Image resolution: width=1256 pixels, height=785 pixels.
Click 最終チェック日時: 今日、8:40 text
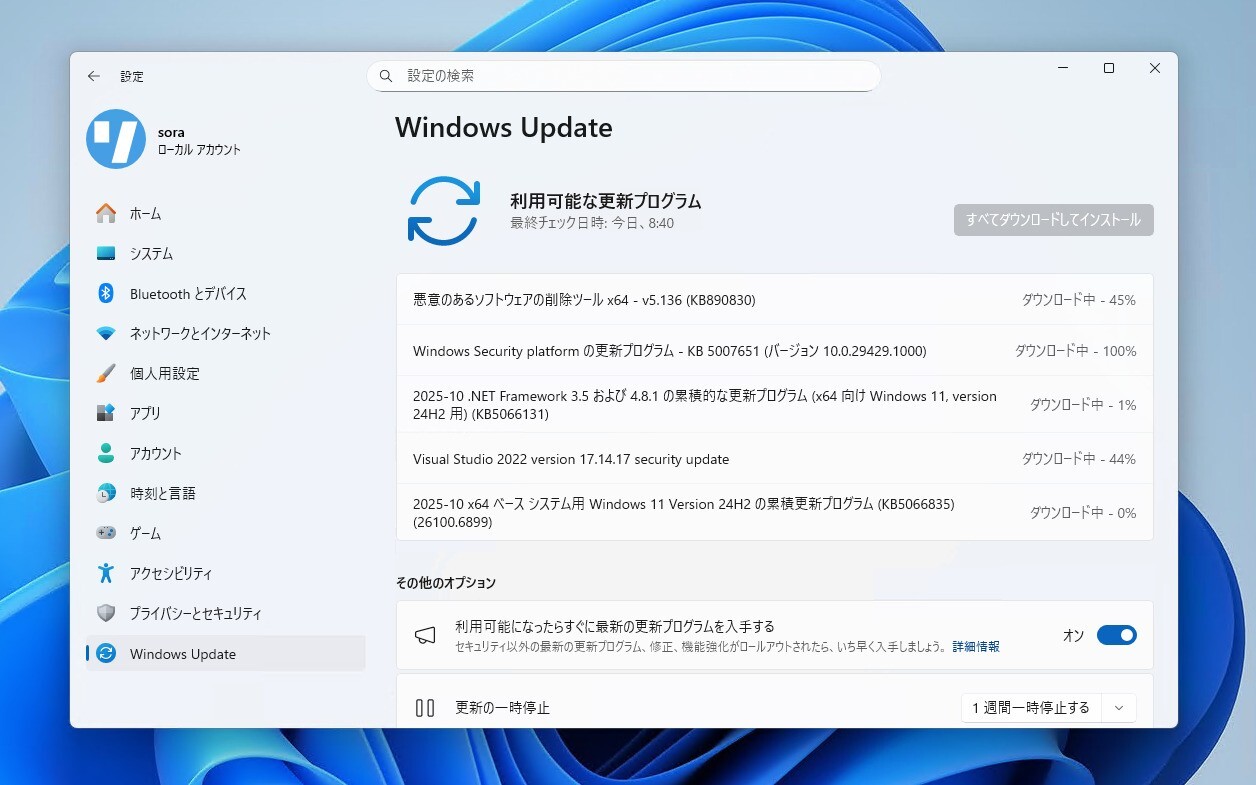592,223
